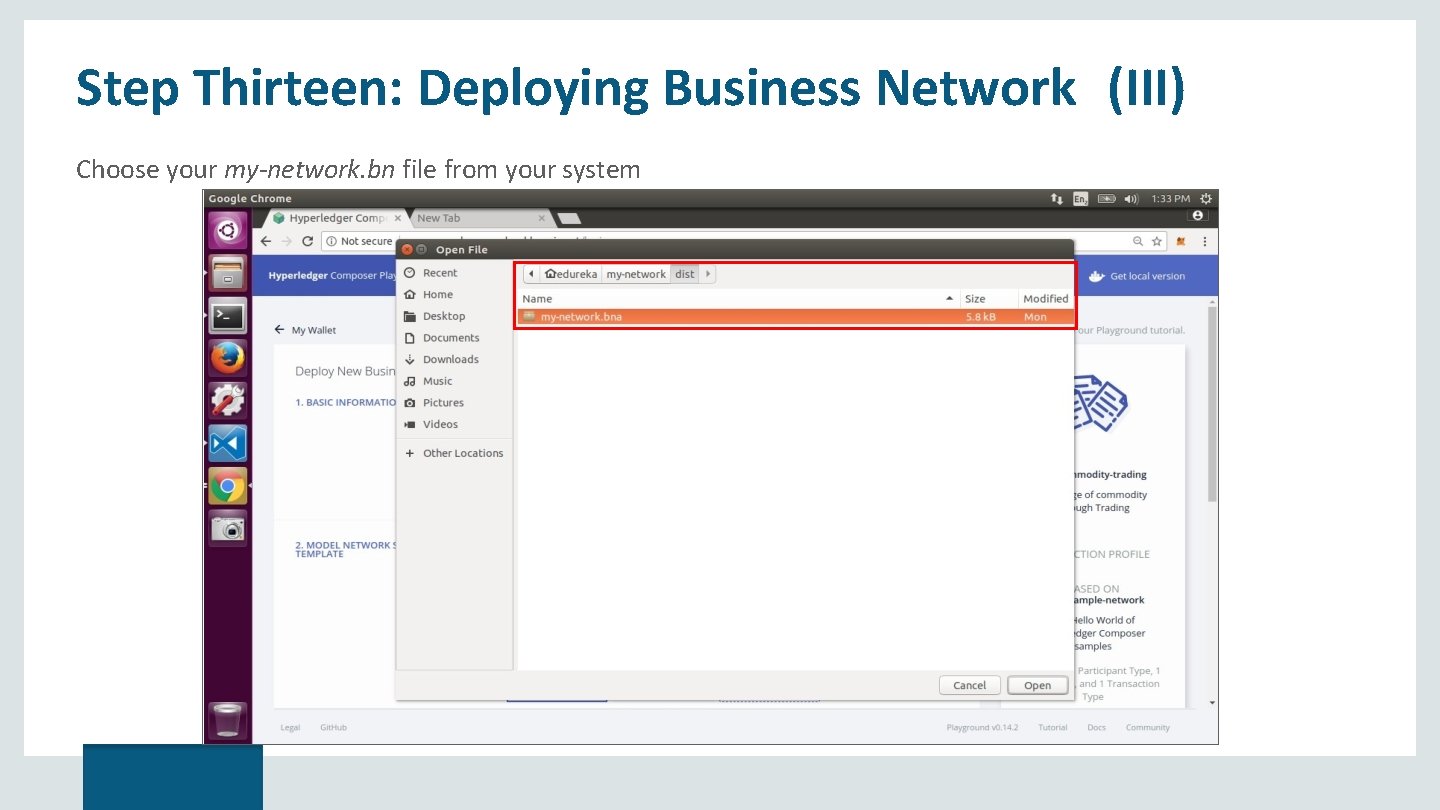This screenshot has height=810, width=1440.
Task: Click the zoom magnifier in address bar
Action: (x=1138, y=241)
